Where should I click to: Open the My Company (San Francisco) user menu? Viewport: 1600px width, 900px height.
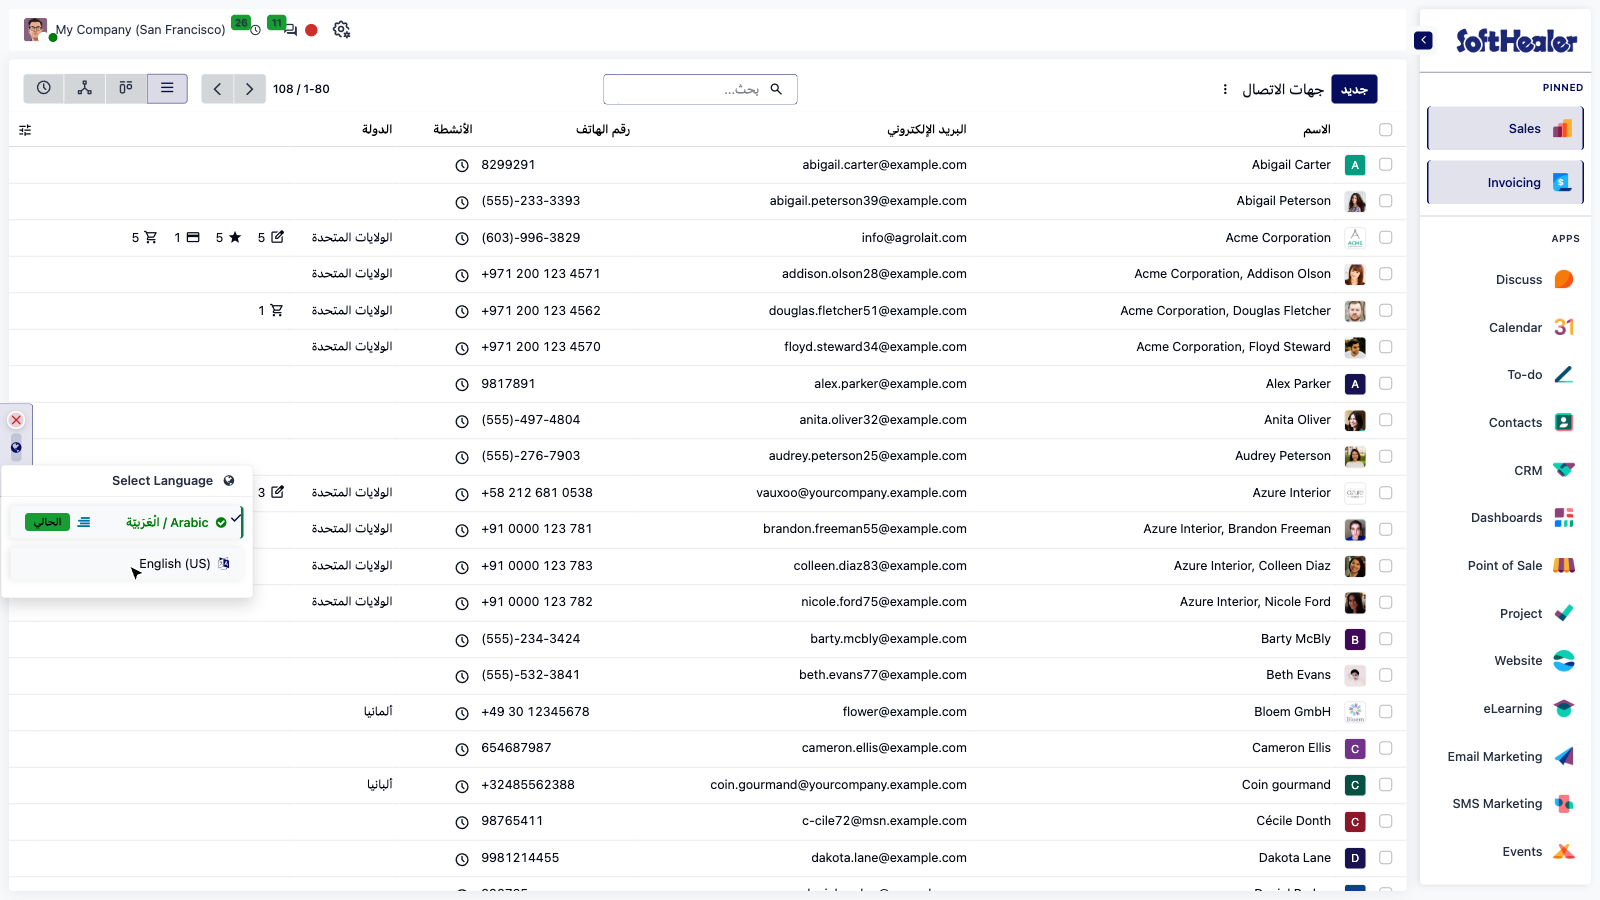(125, 30)
